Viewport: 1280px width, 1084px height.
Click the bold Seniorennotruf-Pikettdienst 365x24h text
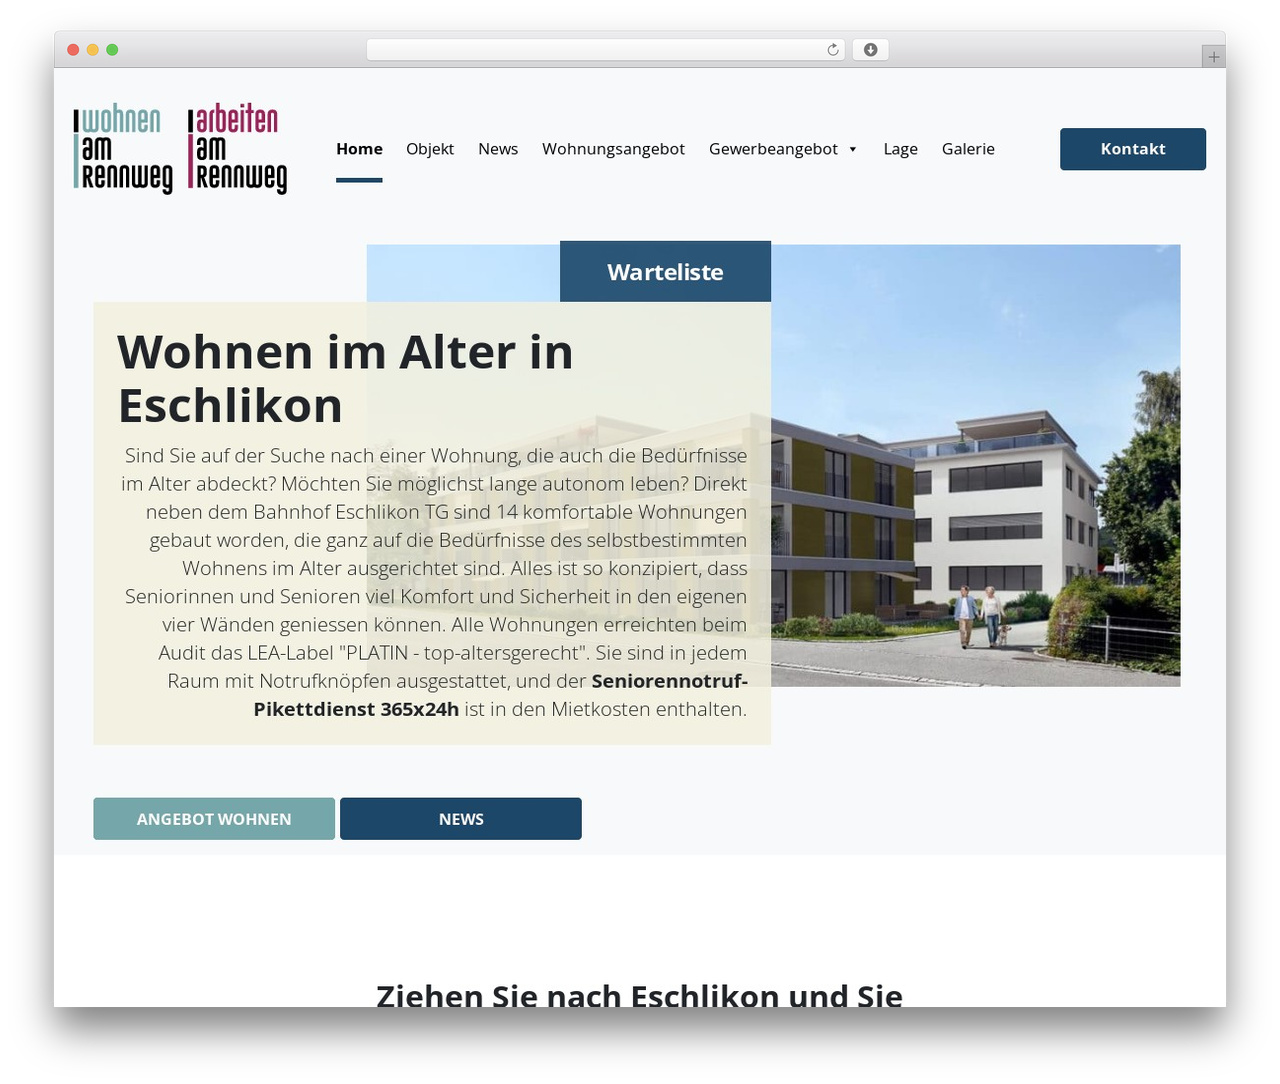500,695
